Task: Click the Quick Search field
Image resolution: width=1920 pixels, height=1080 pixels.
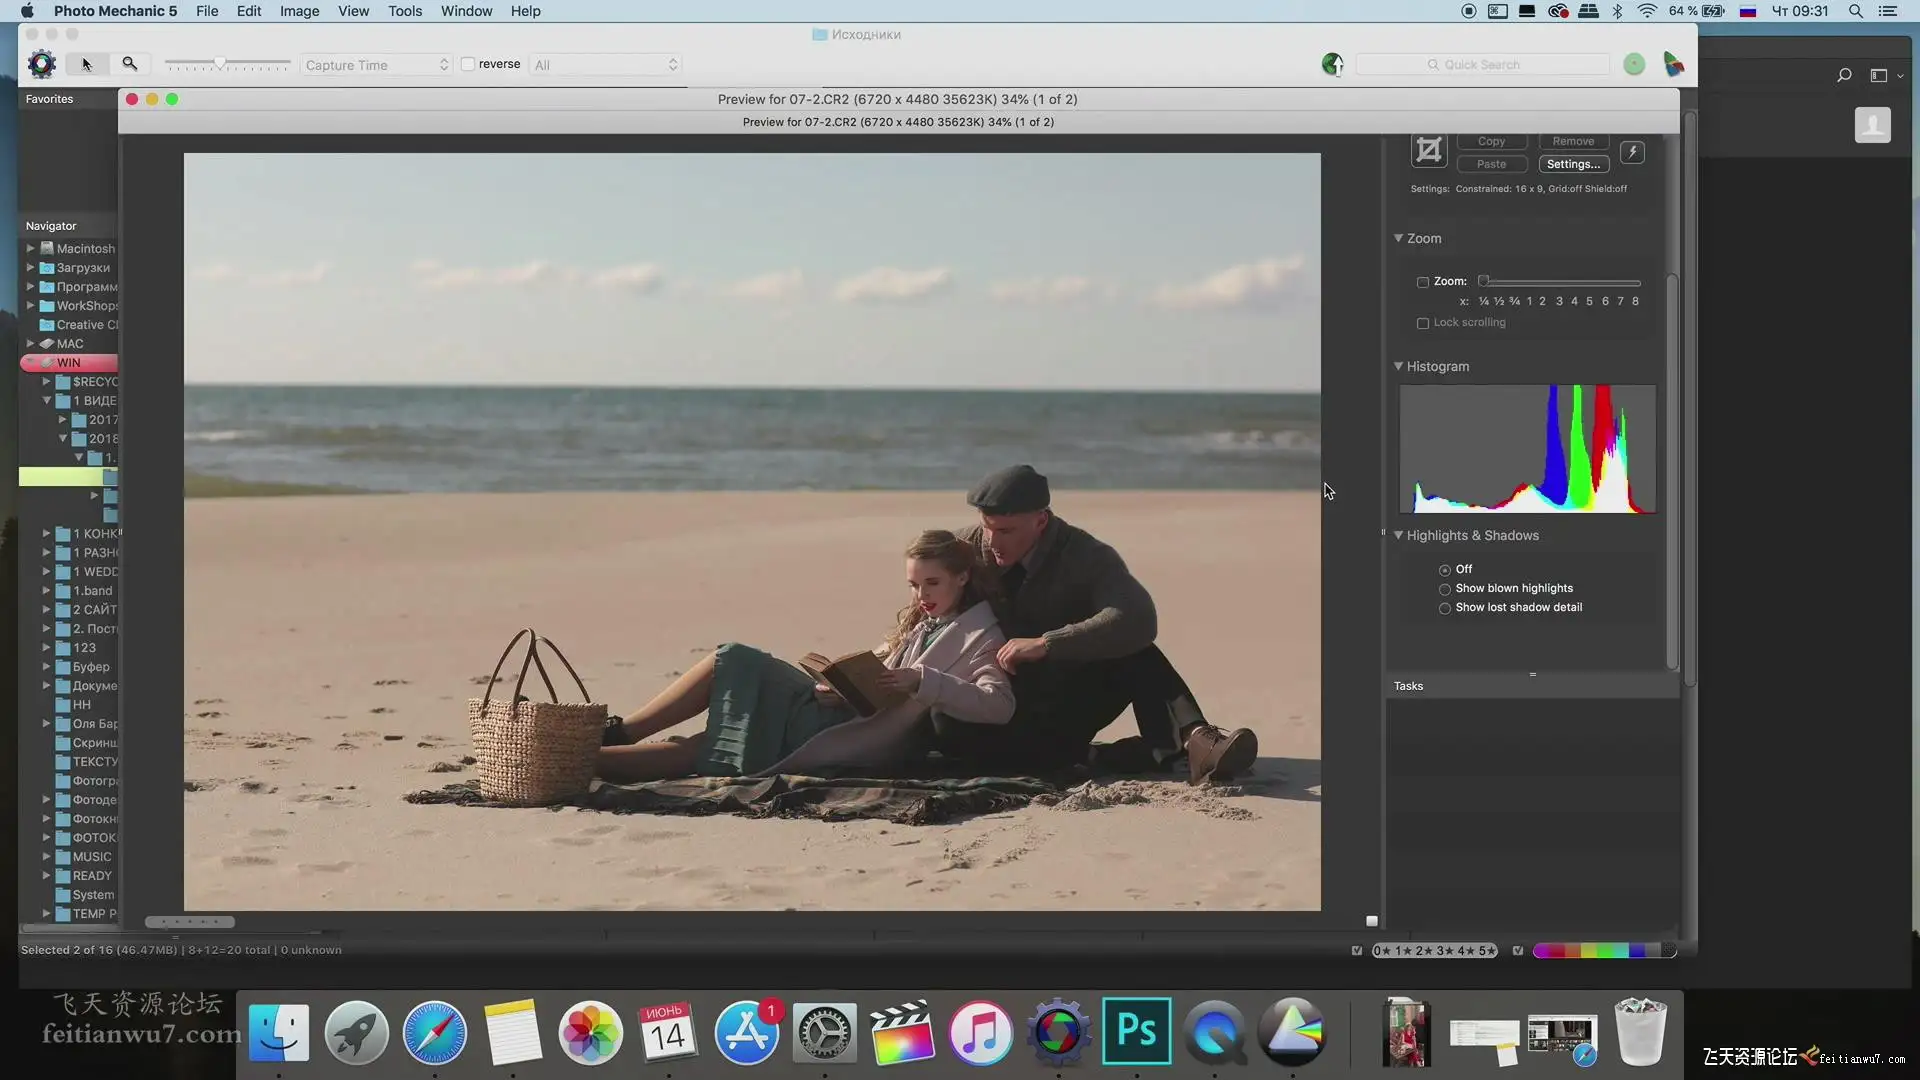Action: 1483,65
